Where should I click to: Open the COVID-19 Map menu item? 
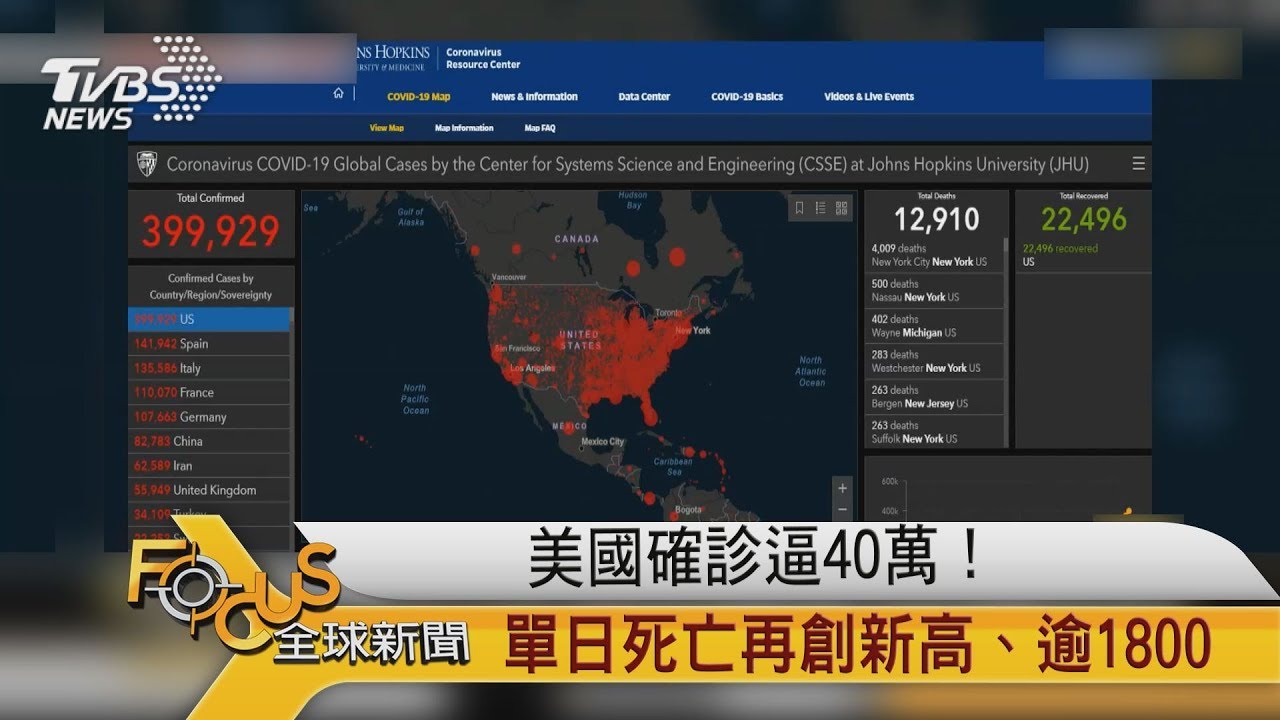coord(418,97)
